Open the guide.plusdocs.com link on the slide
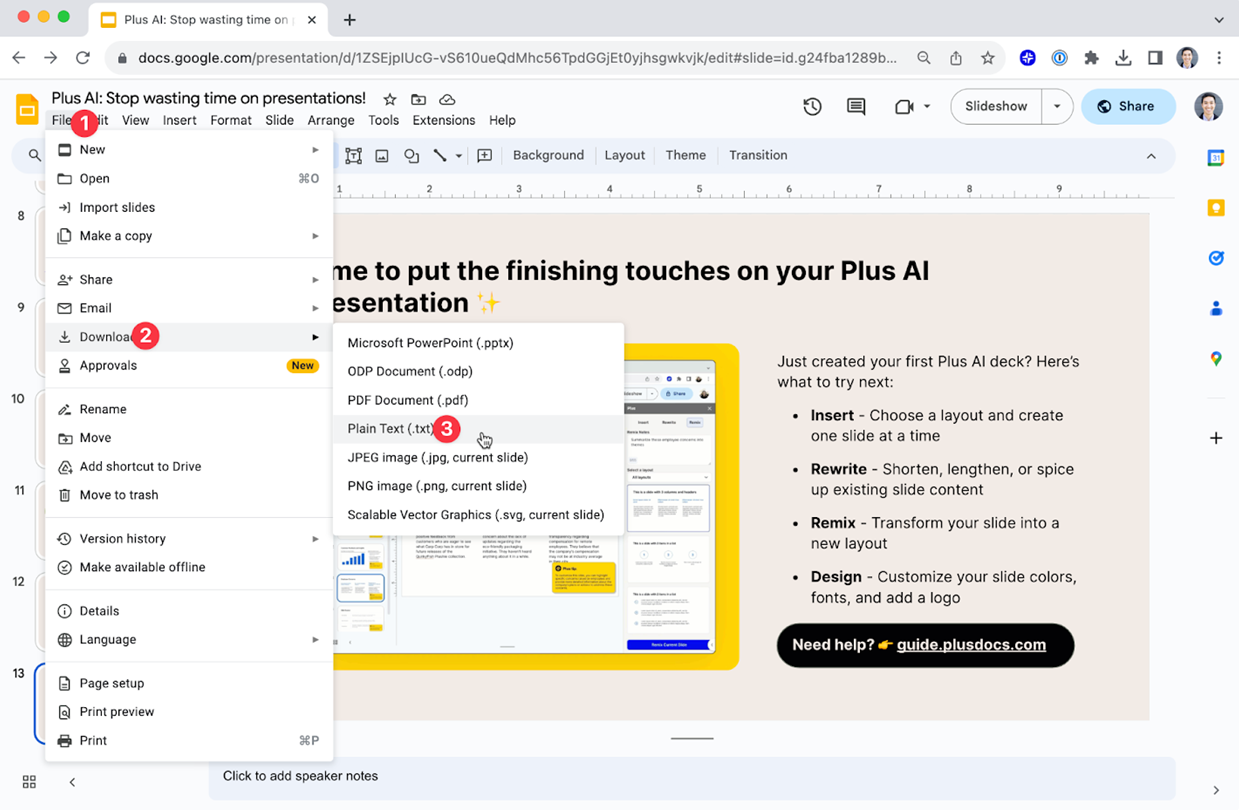This screenshot has width=1239, height=810. point(971,644)
